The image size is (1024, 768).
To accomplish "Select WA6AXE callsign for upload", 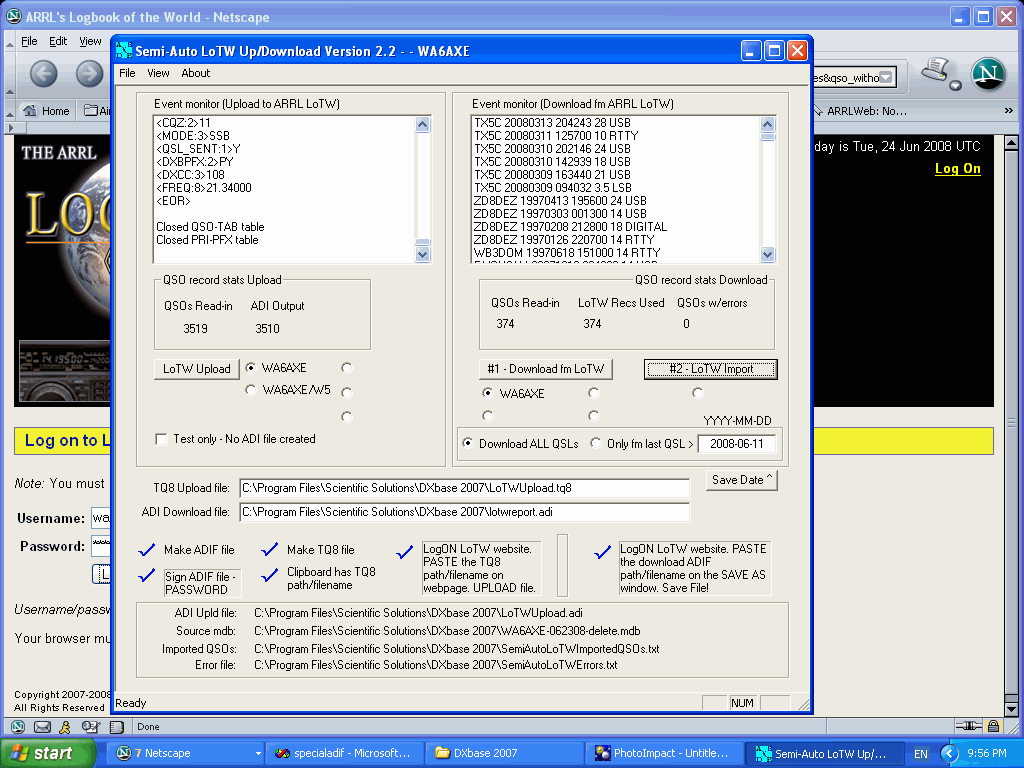I will coord(251,368).
